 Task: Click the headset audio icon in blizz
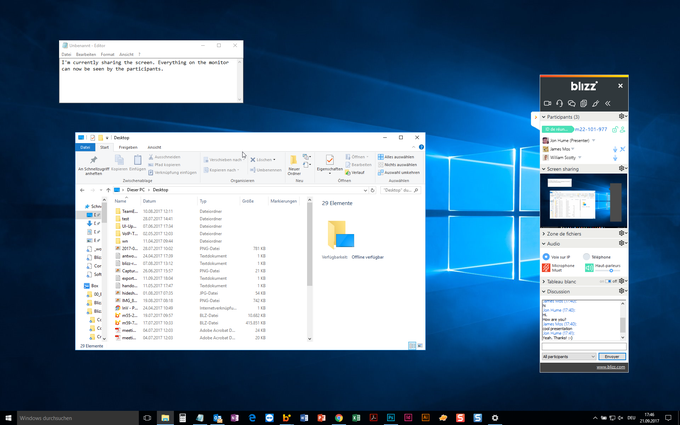559,104
